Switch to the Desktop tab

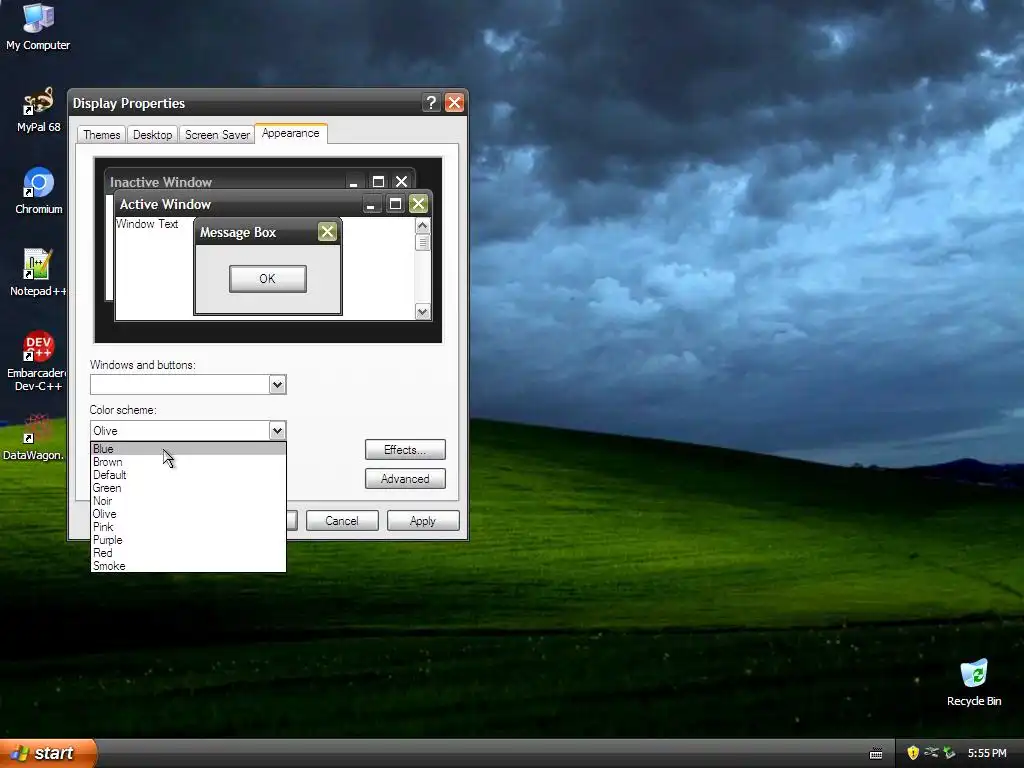[x=152, y=135]
